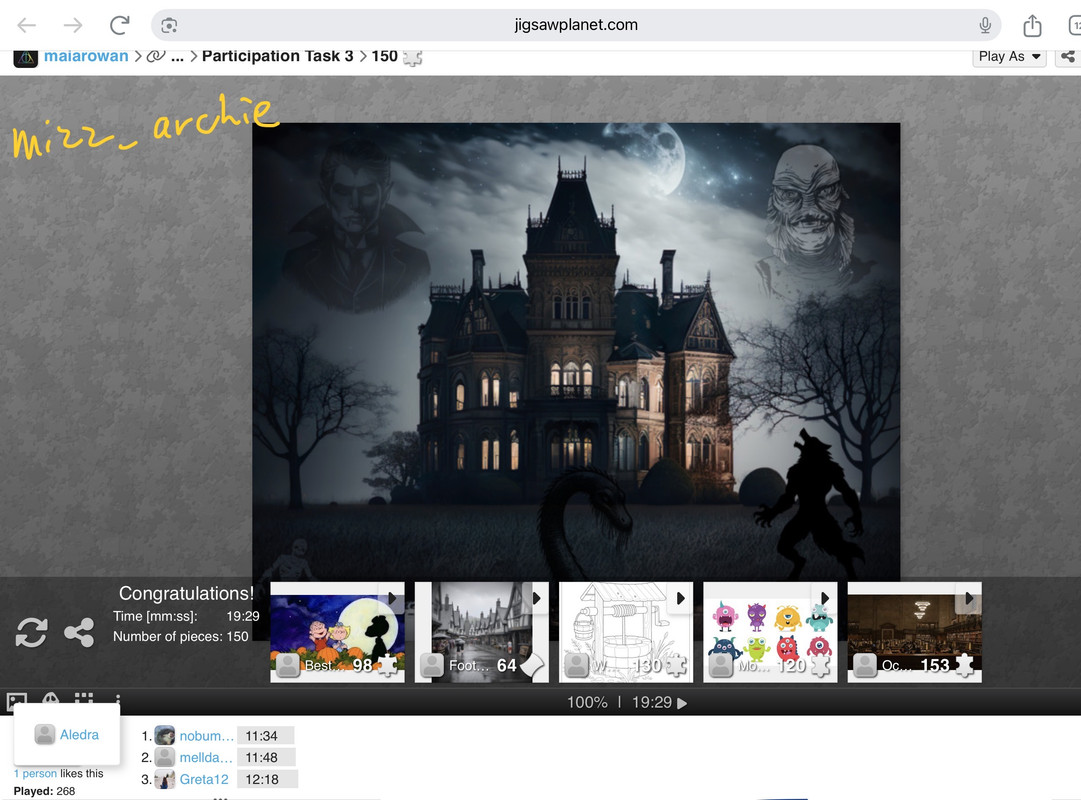Click the avatar beside Aledra
The height and width of the screenshot is (800, 1081).
[45, 734]
